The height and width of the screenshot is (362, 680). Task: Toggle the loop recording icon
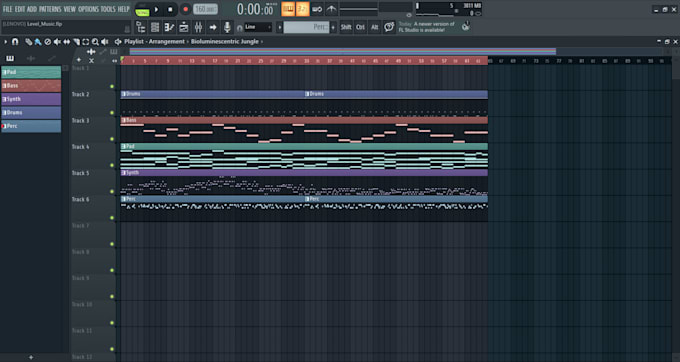[x=317, y=9]
